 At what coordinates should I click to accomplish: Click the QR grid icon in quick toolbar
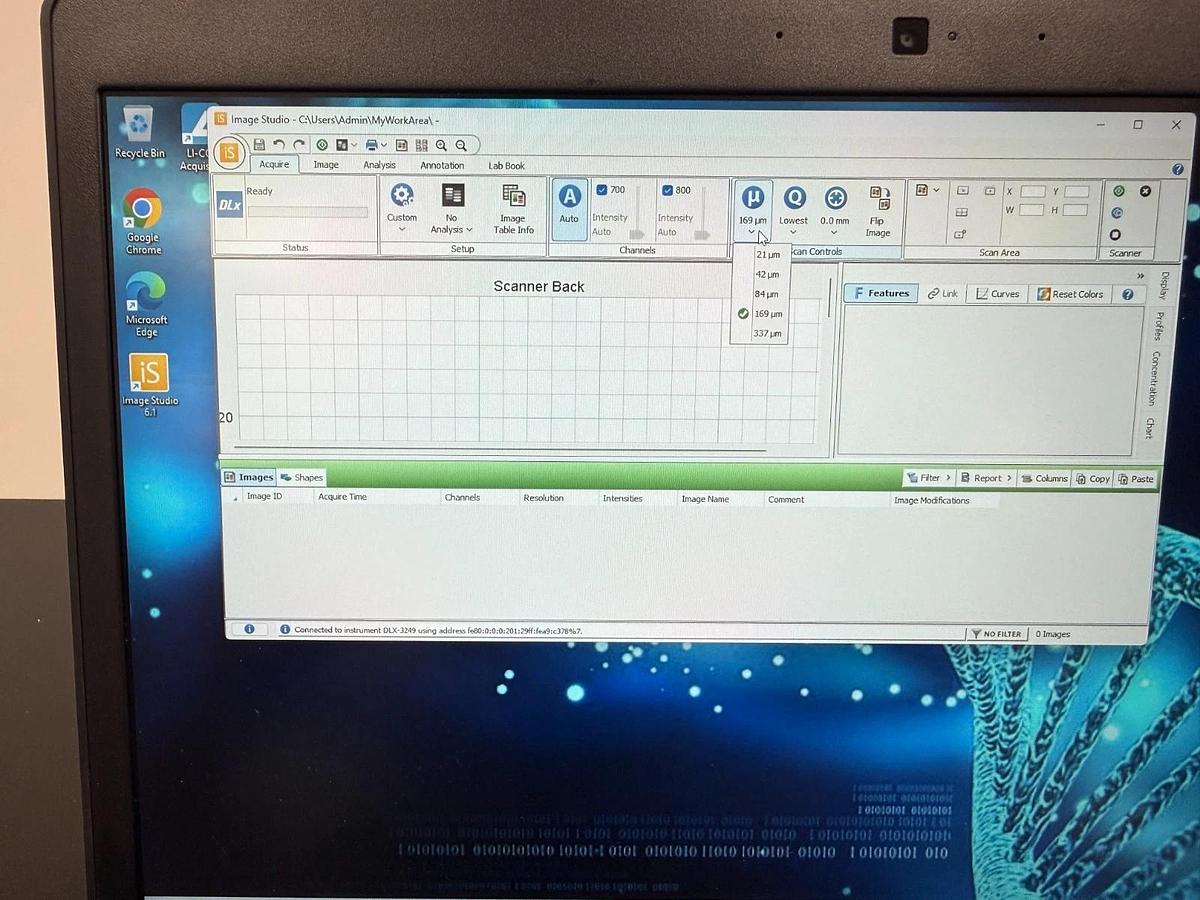(x=421, y=145)
